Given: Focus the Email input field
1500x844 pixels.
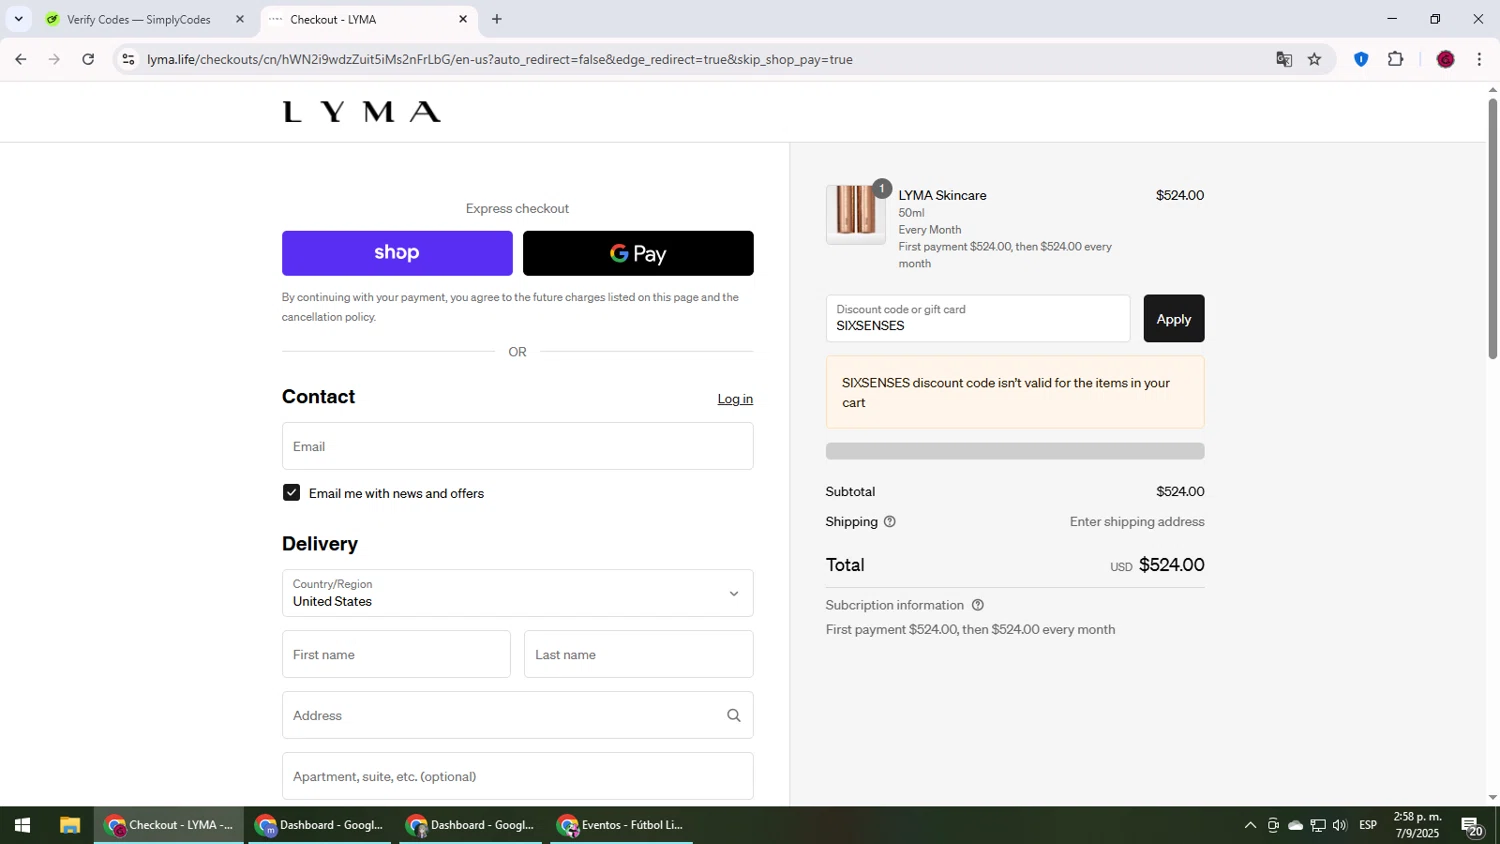Looking at the screenshot, I should pyautogui.click(x=517, y=446).
